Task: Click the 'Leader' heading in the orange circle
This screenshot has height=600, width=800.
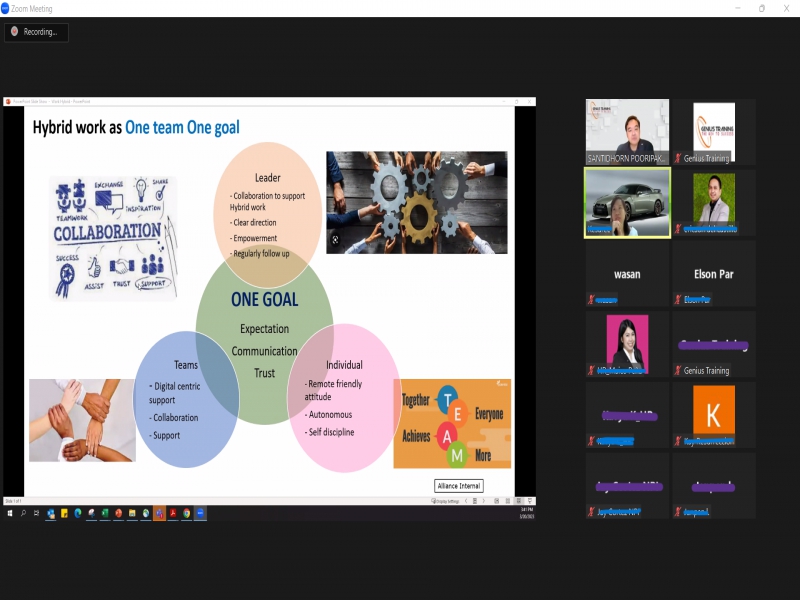Action: pos(267,178)
